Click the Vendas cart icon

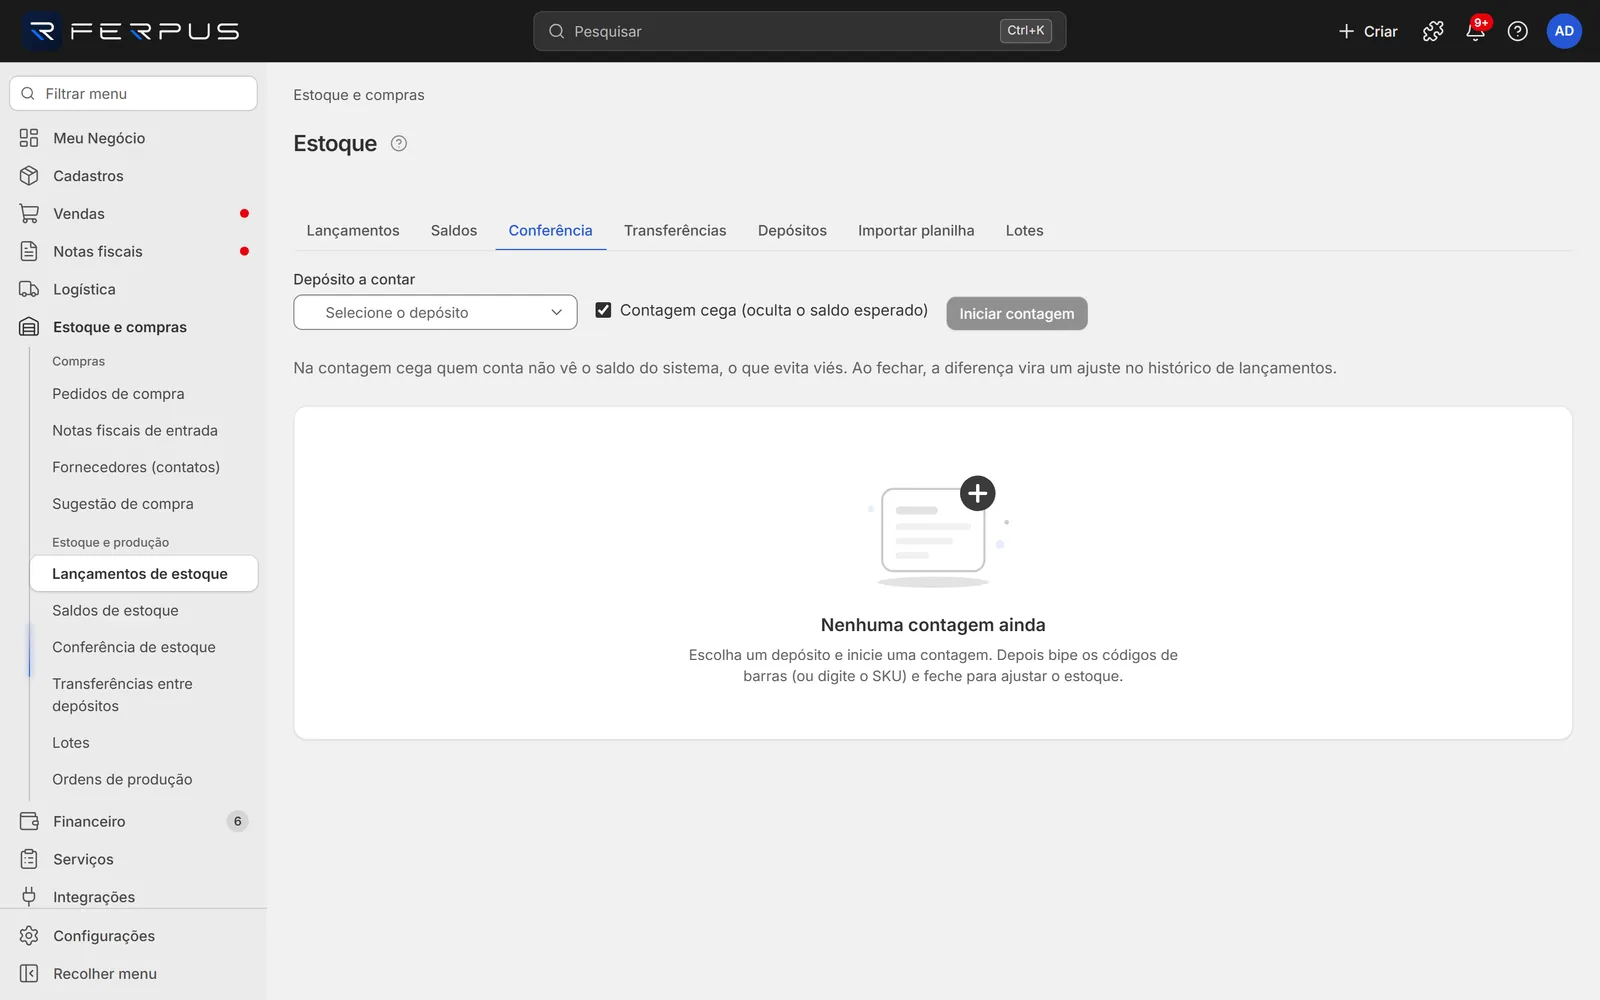tap(29, 214)
